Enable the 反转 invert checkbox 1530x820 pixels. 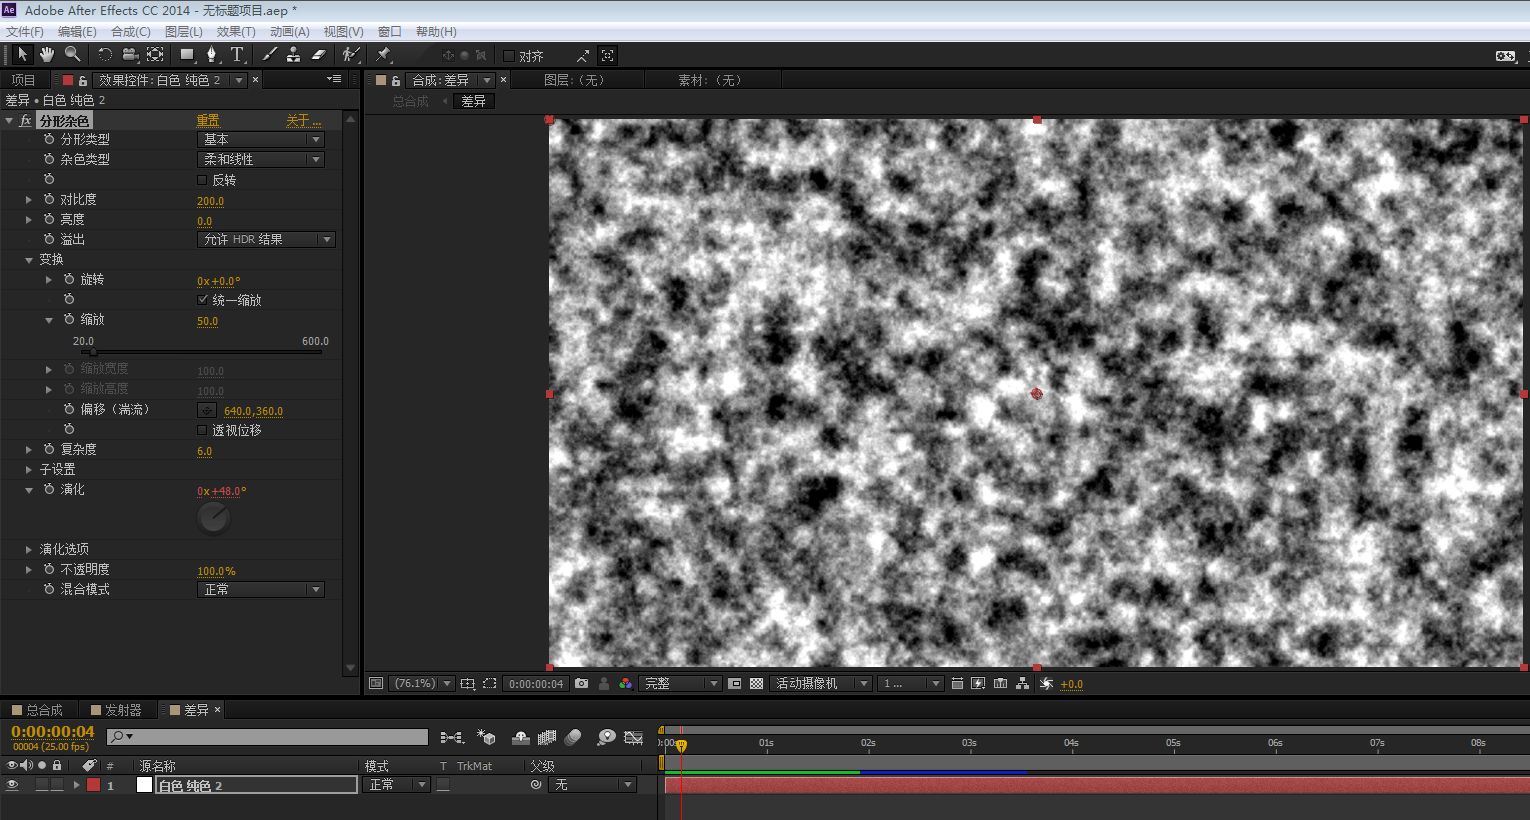coord(203,180)
